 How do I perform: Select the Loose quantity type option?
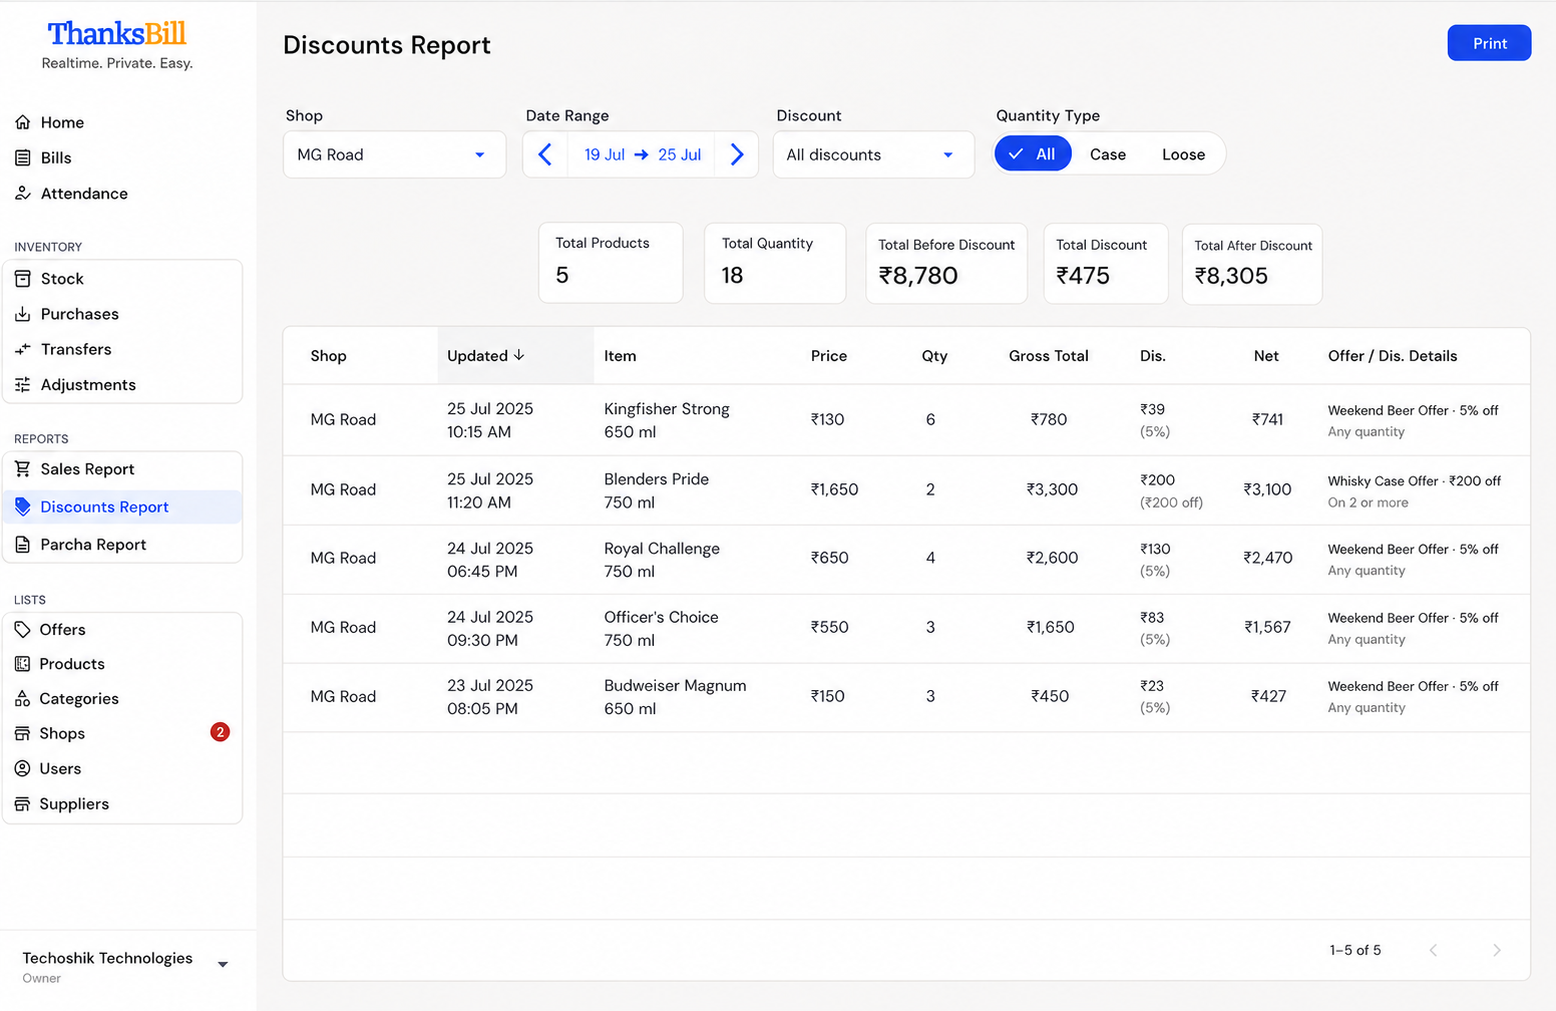point(1183,154)
